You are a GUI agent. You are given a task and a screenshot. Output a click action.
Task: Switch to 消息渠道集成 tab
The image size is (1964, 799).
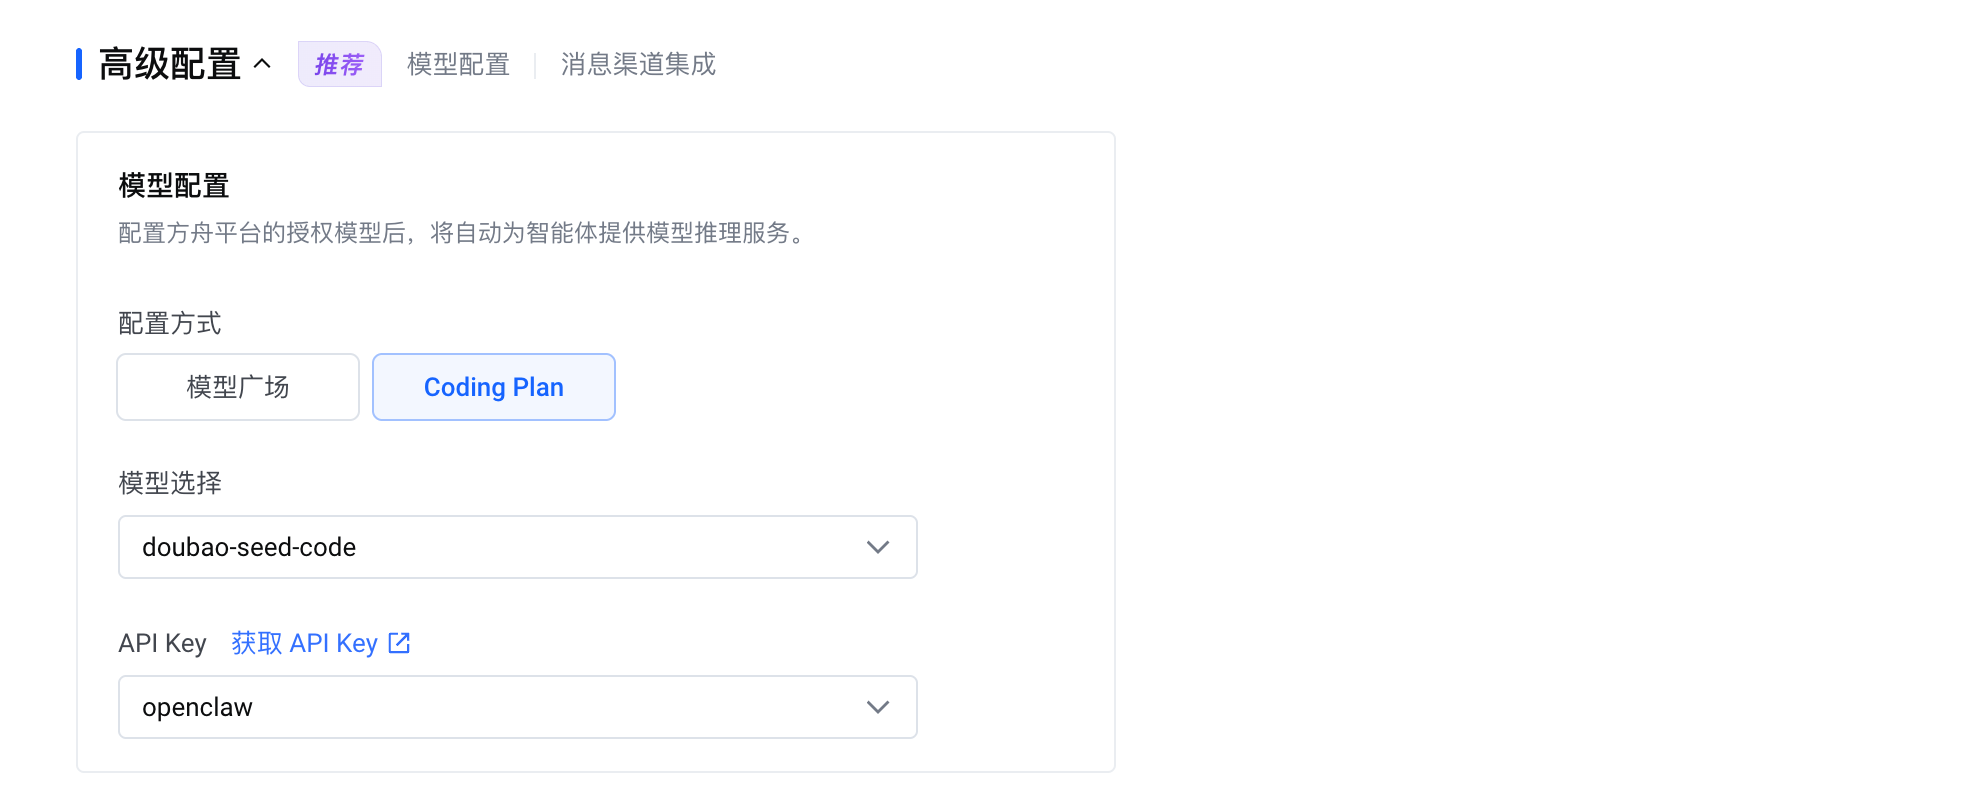click(638, 65)
